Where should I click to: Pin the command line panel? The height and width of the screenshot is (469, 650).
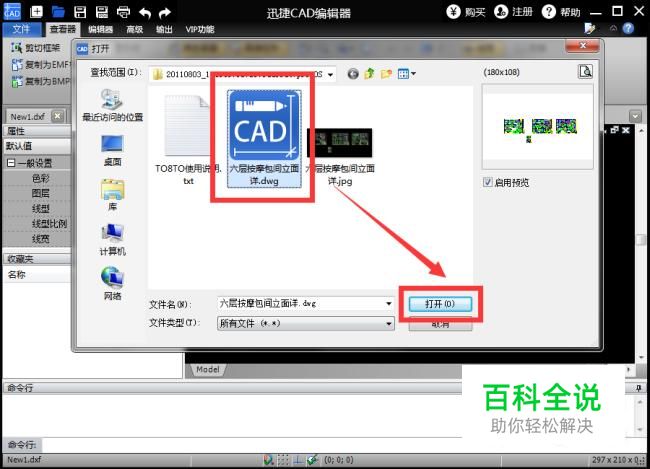[638, 388]
